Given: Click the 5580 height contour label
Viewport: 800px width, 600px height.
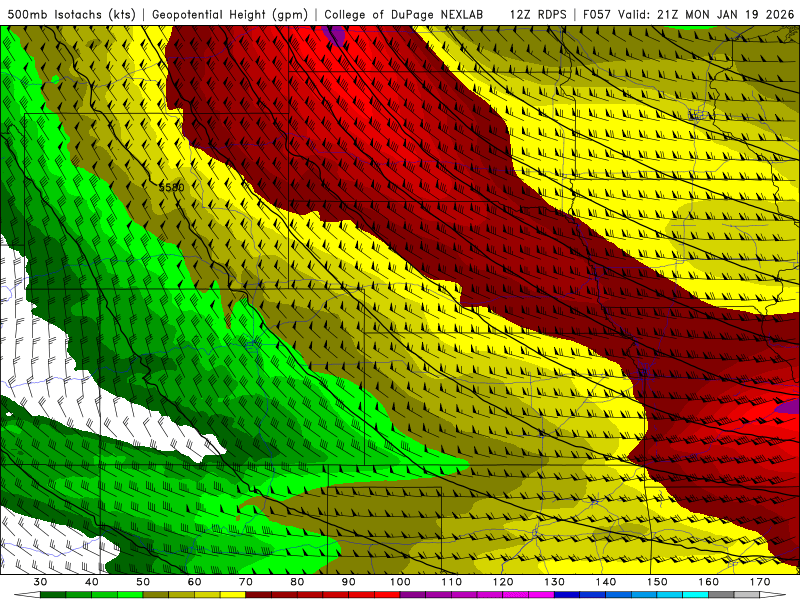Looking at the screenshot, I should point(171,187).
